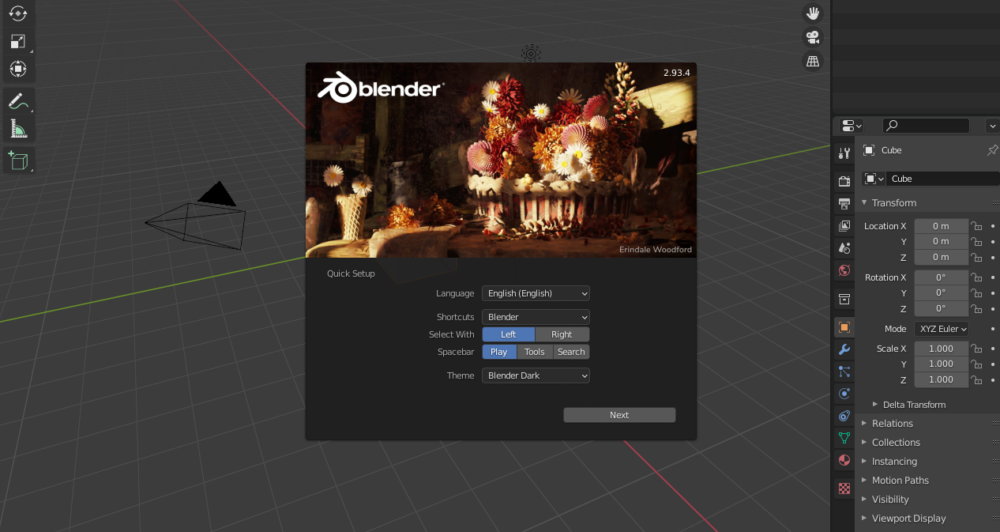Open the Output properties tab

(844, 204)
